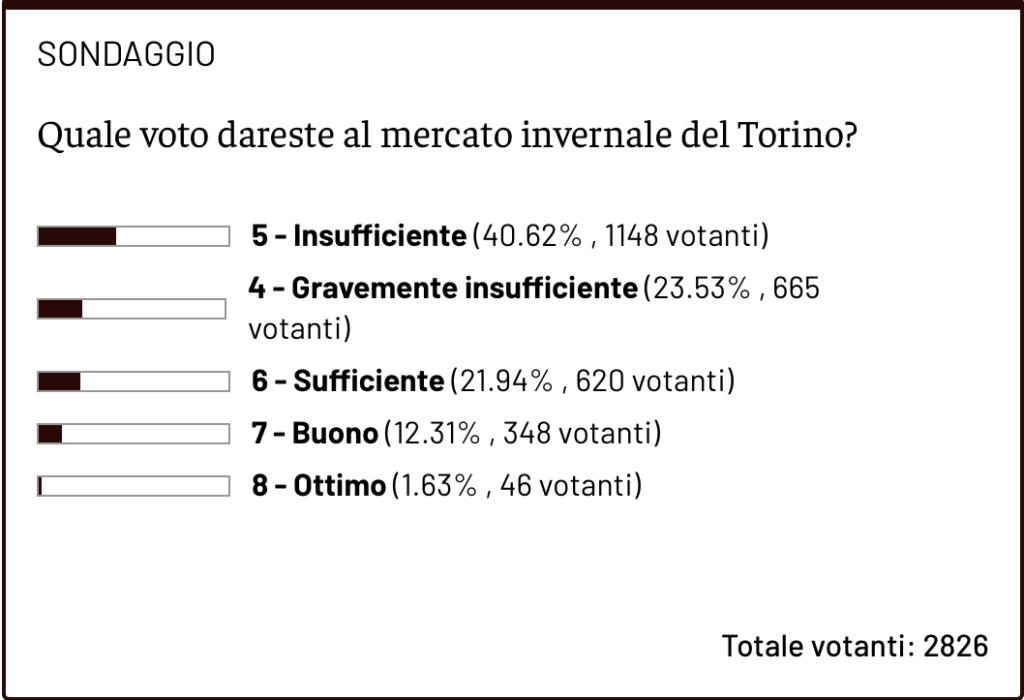Viewport: 1024px width, 700px height.
Task: Select the "5 - Insufficiente" option label
Action: pos(358,237)
